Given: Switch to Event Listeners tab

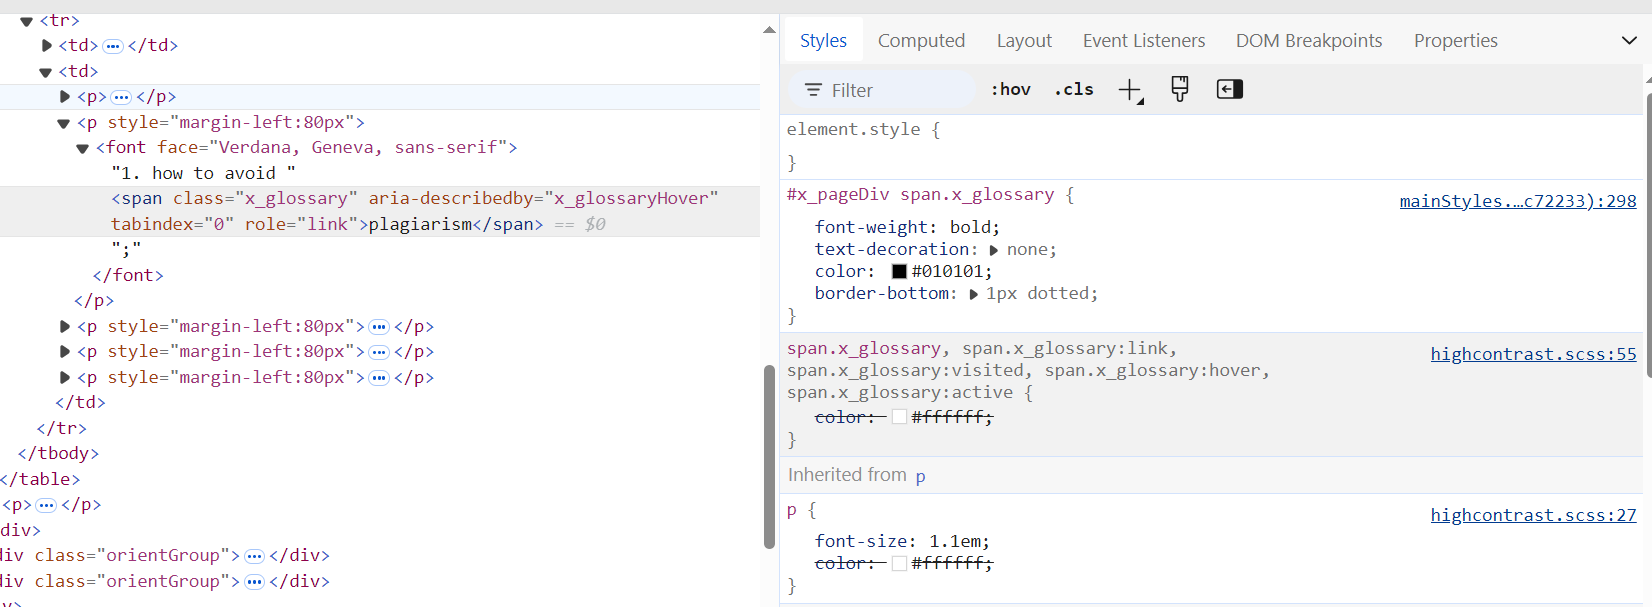Looking at the screenshot, I should point(1144,41).
